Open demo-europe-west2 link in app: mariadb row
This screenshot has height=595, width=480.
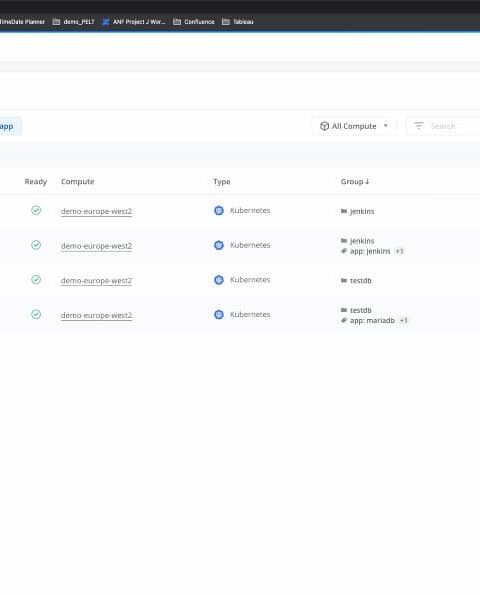96,315
